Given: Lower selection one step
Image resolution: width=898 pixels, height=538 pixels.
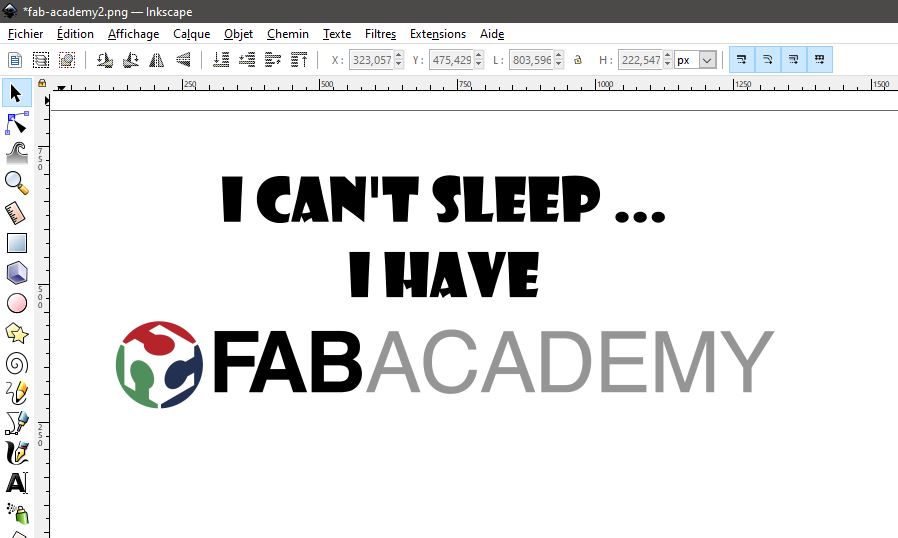Looking at the screenshot, I should 247,60.
